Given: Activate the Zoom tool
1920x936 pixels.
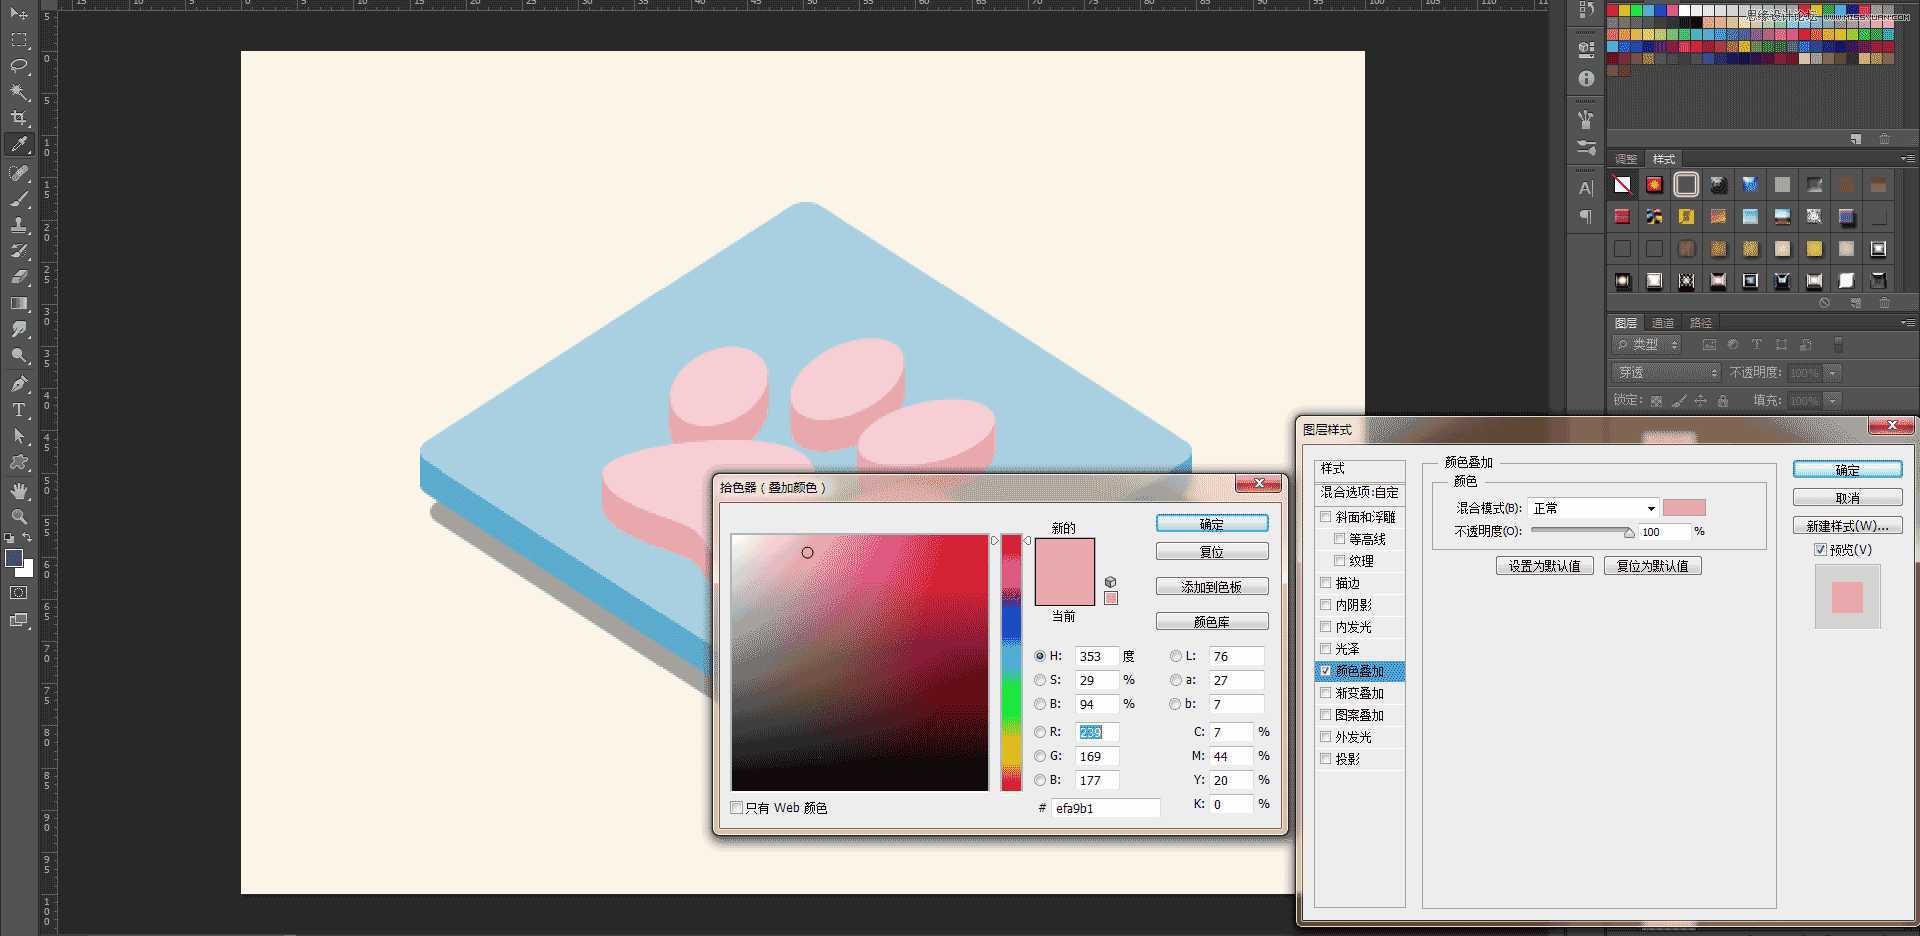Looking at the screenshot, I should 20,518.
